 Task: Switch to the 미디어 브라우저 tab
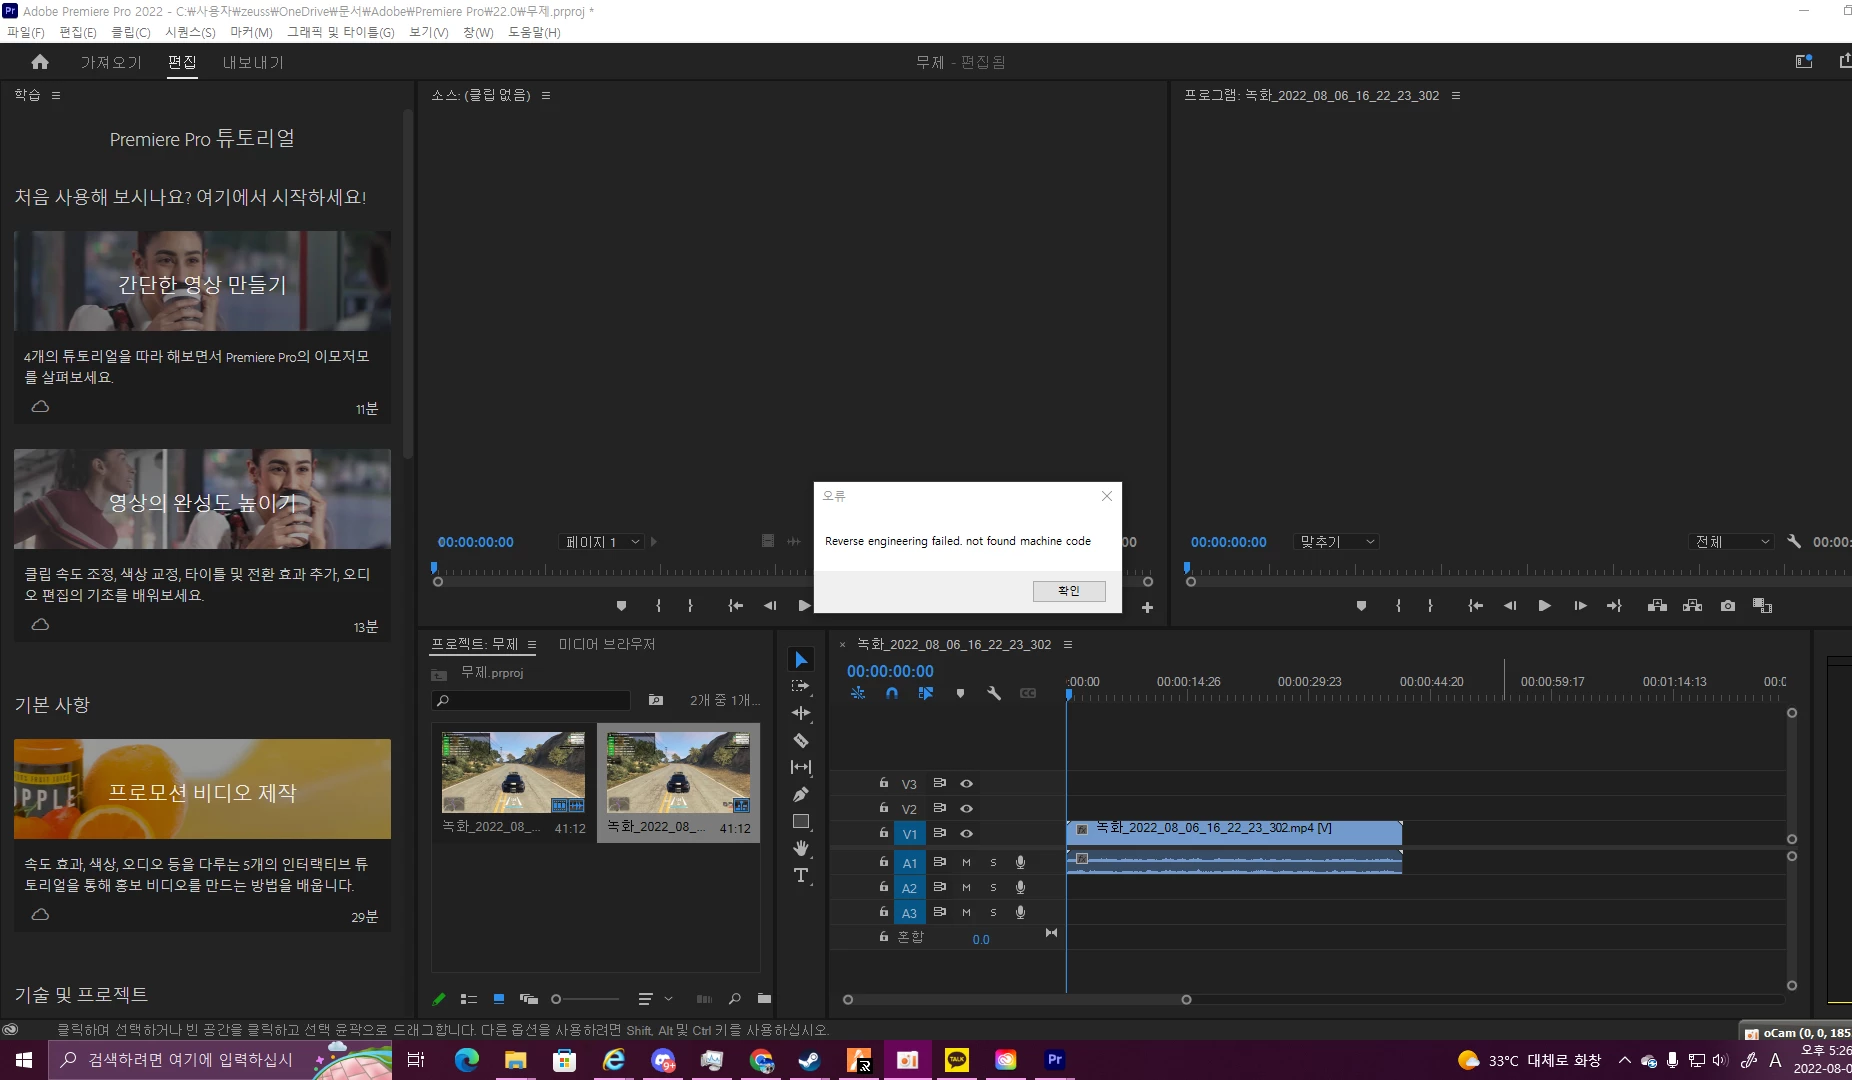click(x=607, y=644)
